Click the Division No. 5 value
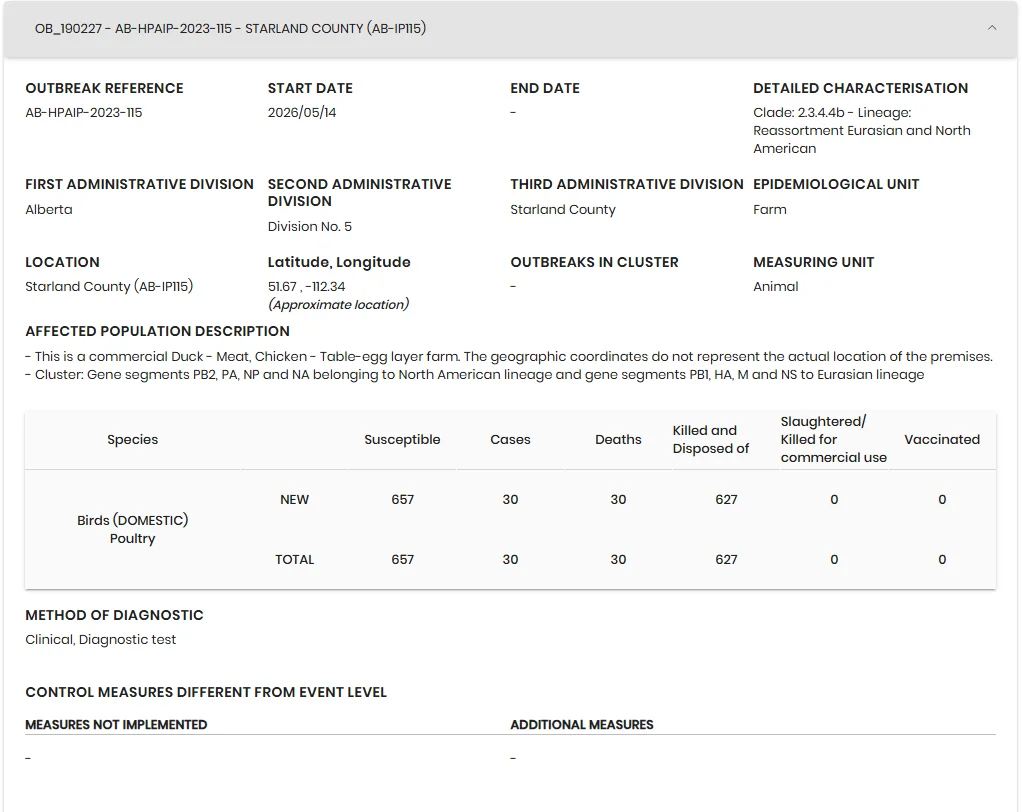Screen dimensions: 1022x812 (310, 227)
